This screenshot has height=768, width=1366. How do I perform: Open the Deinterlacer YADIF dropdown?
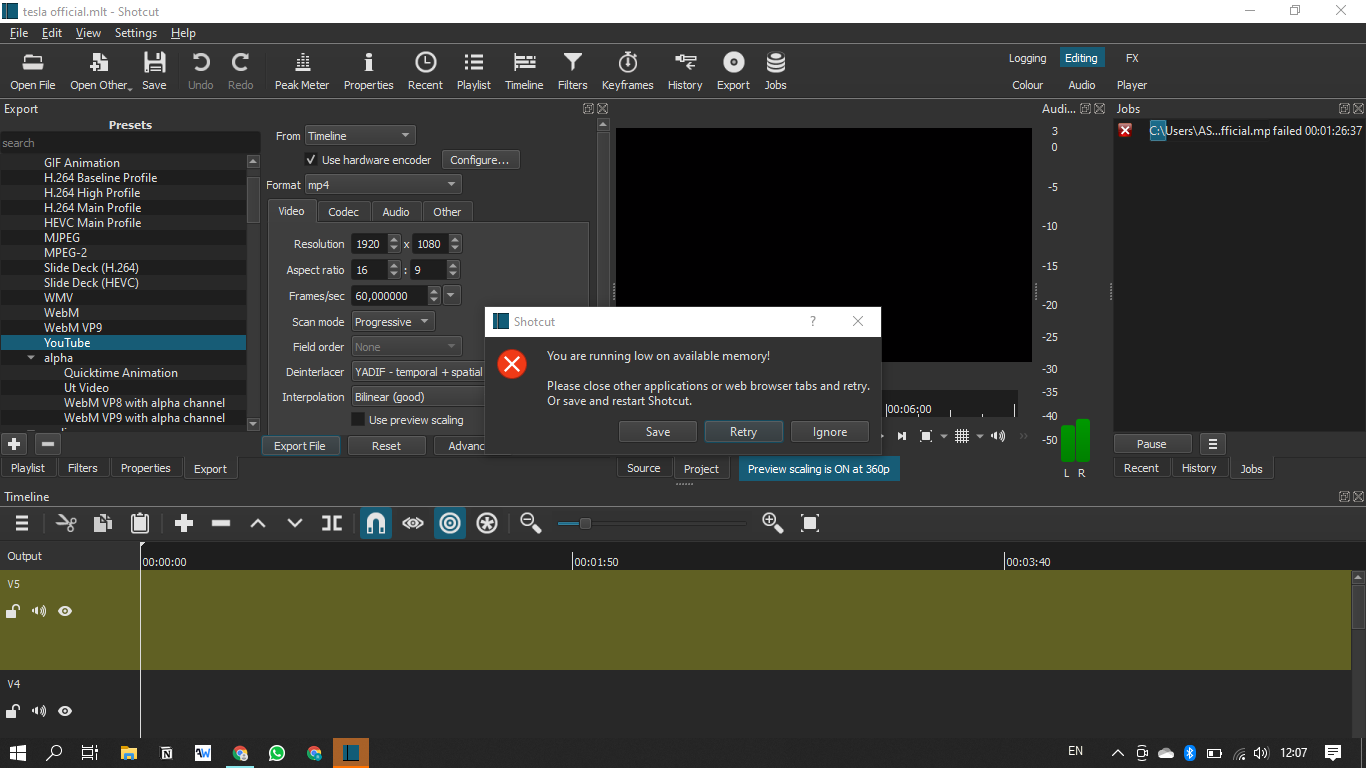pyautogui.click(x=418, y=372)
